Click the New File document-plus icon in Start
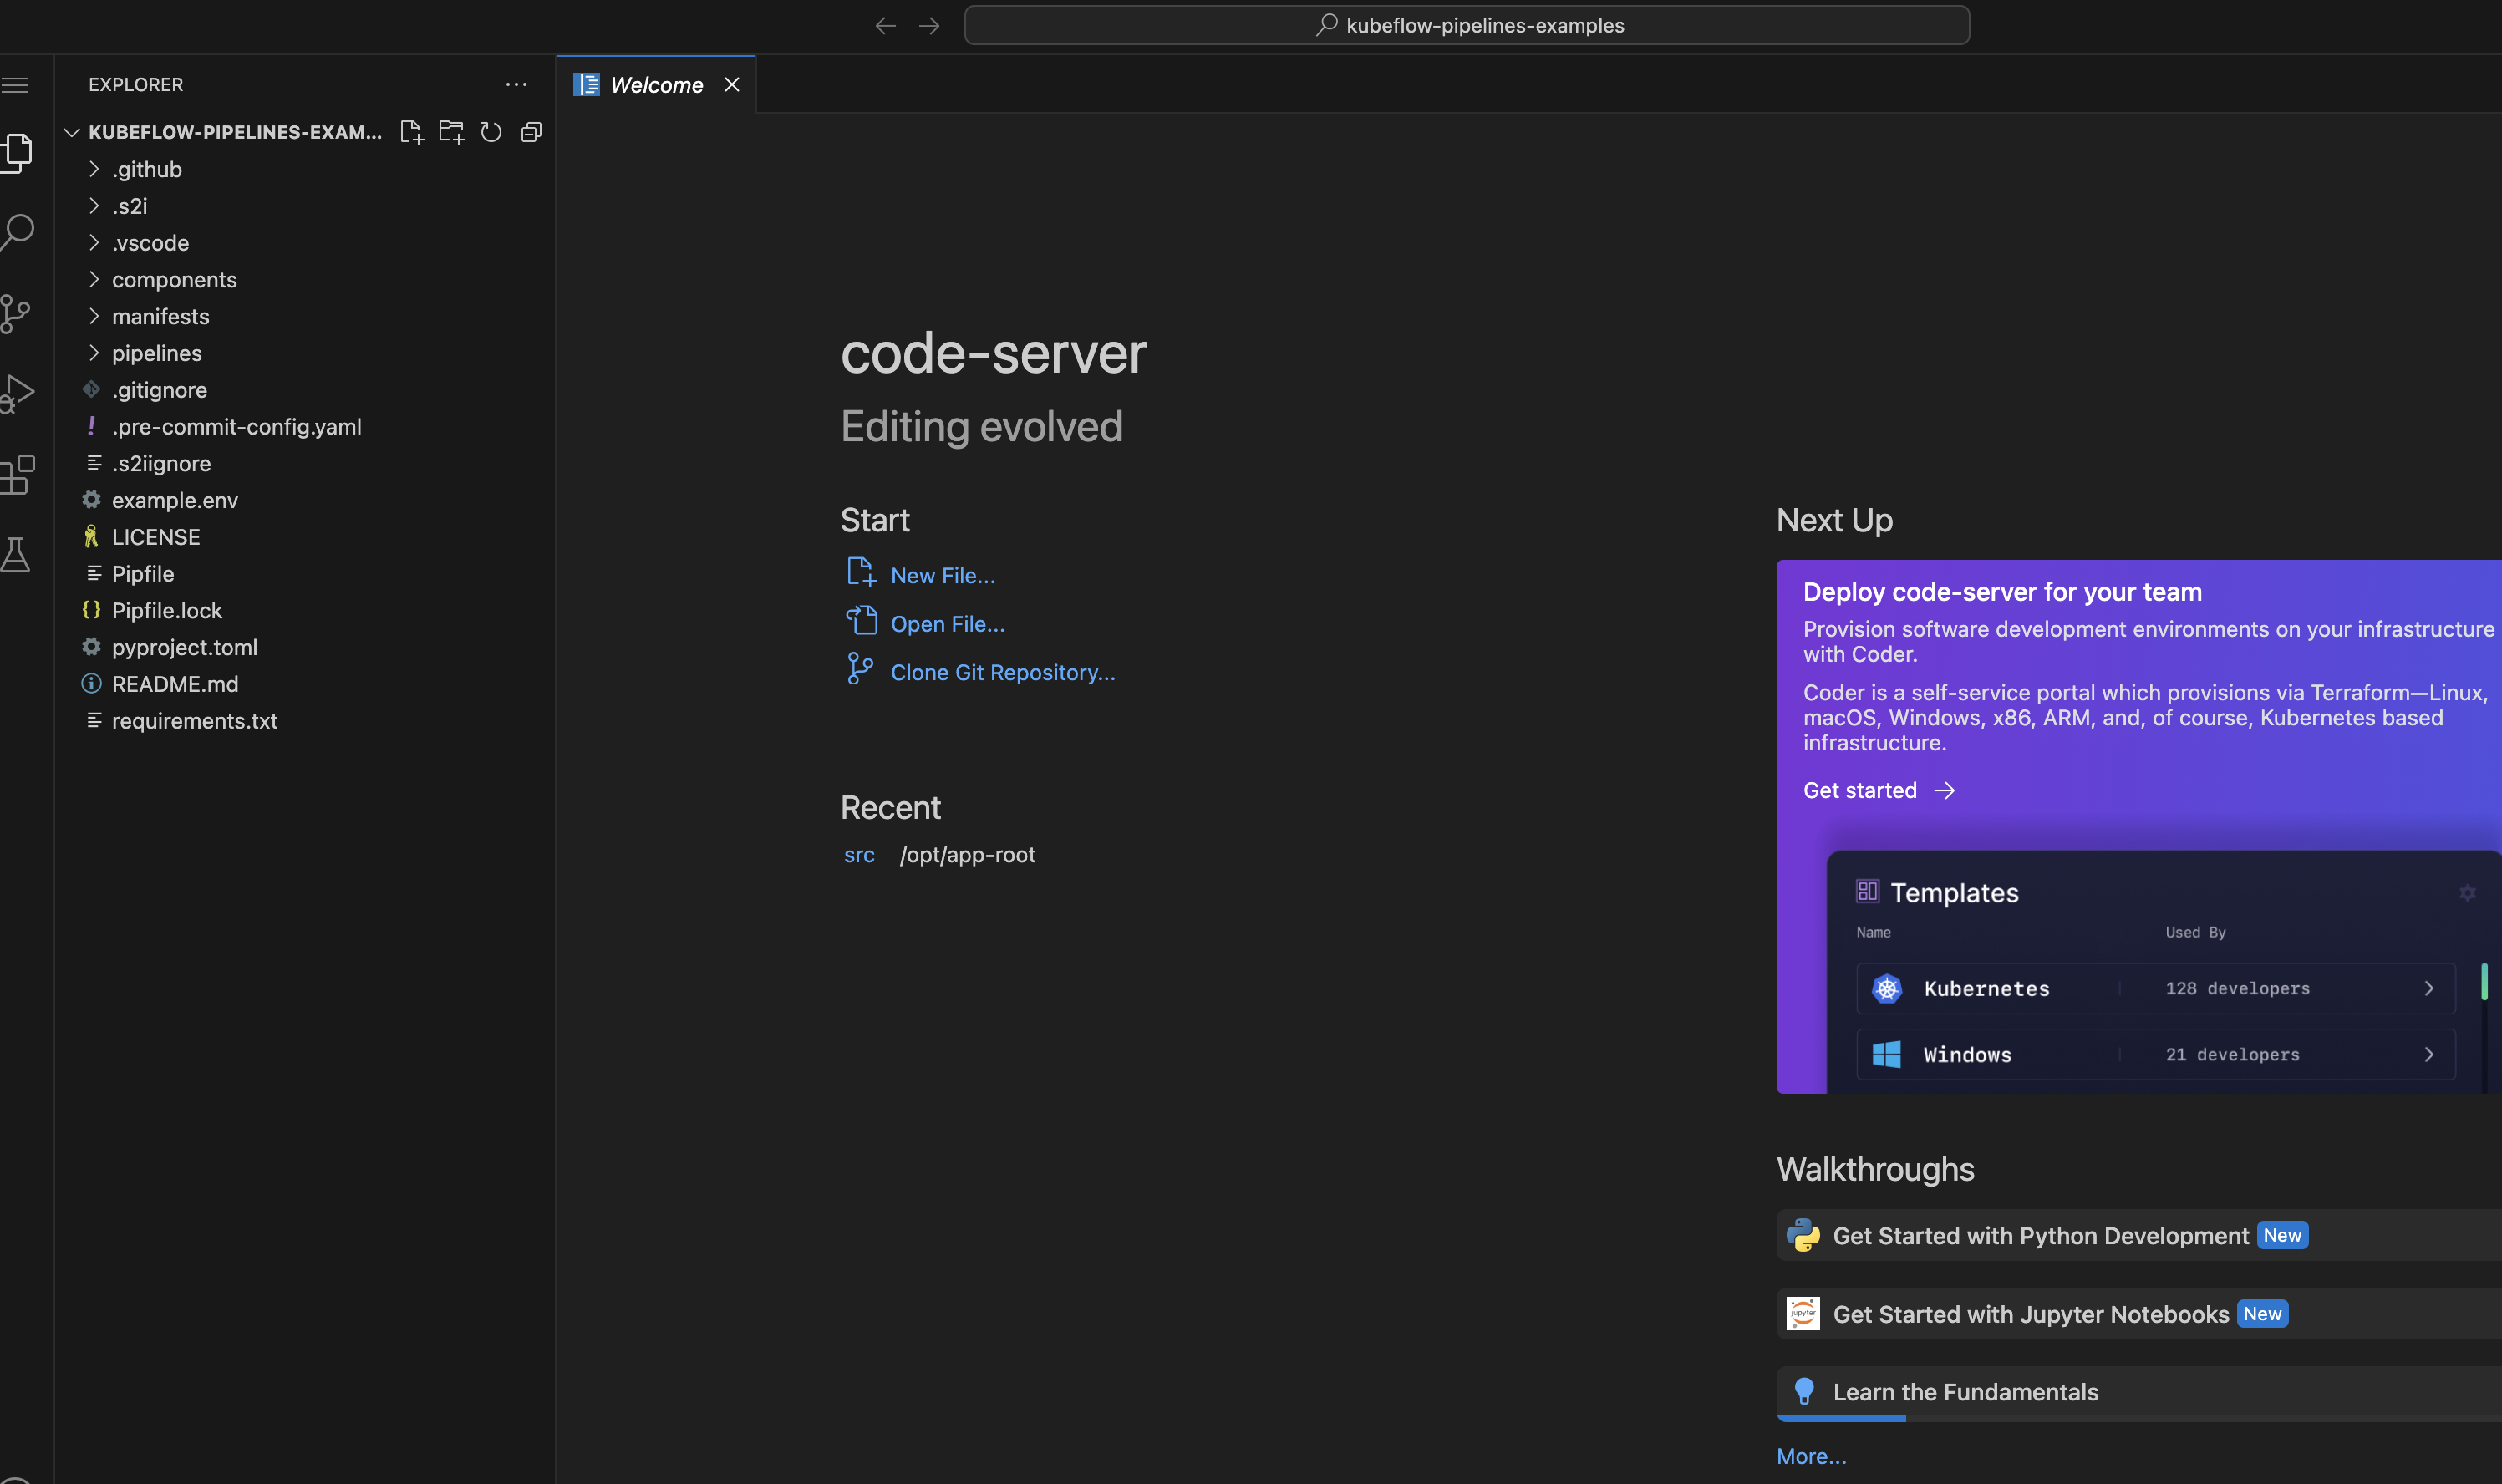2502x1484 pixels. pyautogui.click(x=861, y=573)
